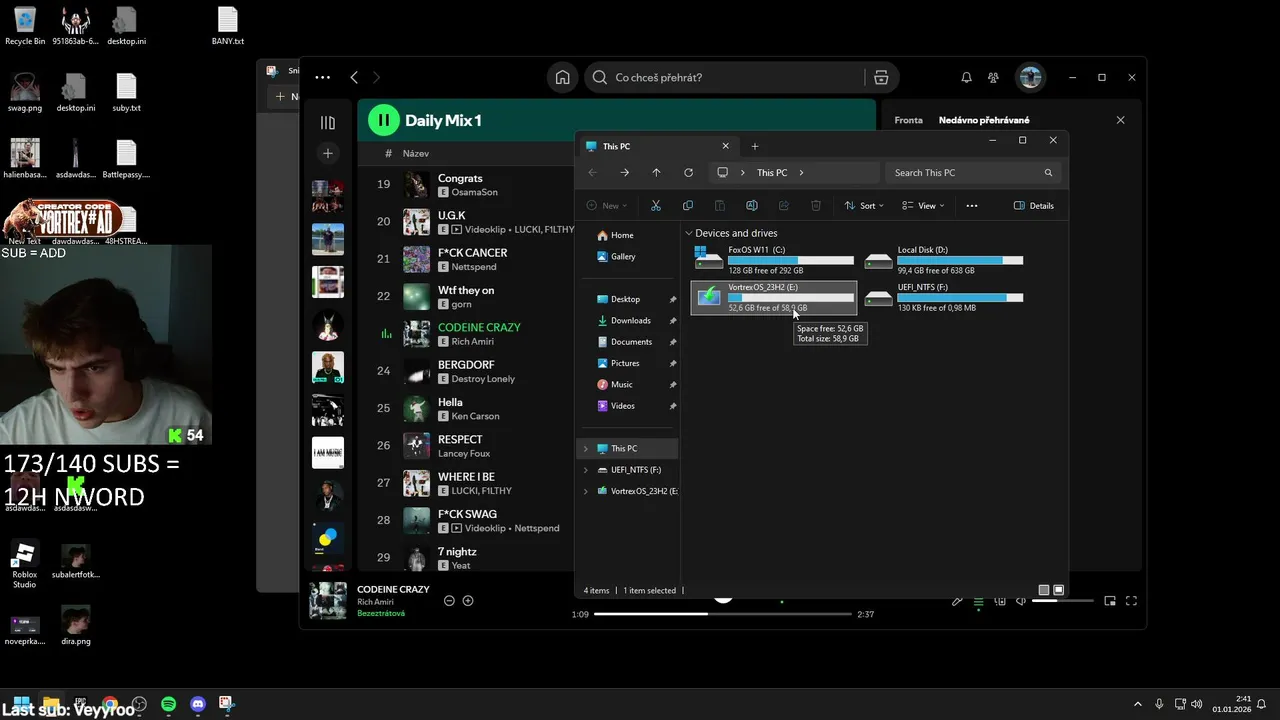The height and width of the screenshot is (720, 1280).
Task: Click CODEINE CRAZY album art in player bar
Action: tap(328, 601)
